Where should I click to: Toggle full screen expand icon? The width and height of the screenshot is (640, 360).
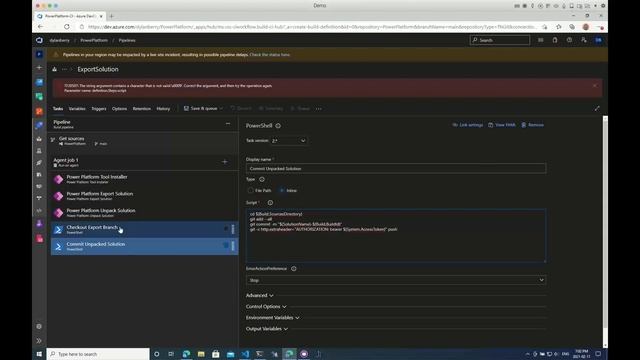pyautogui.click(x=597, y=109)
